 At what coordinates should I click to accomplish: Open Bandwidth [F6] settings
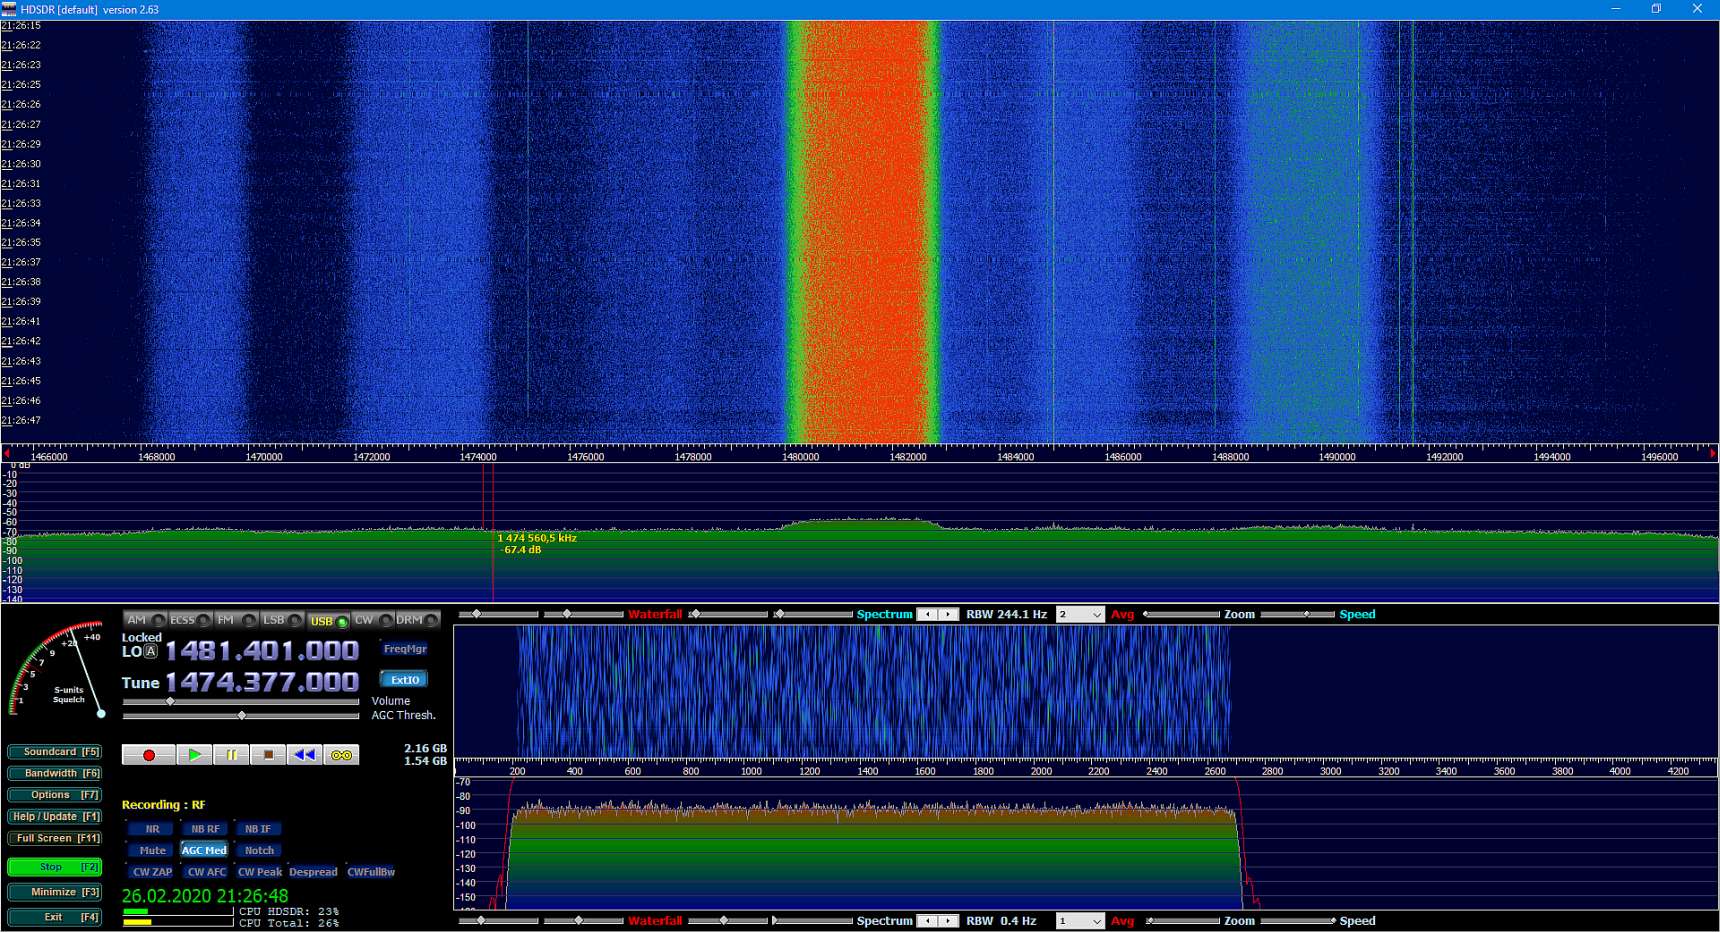point(55,773)
